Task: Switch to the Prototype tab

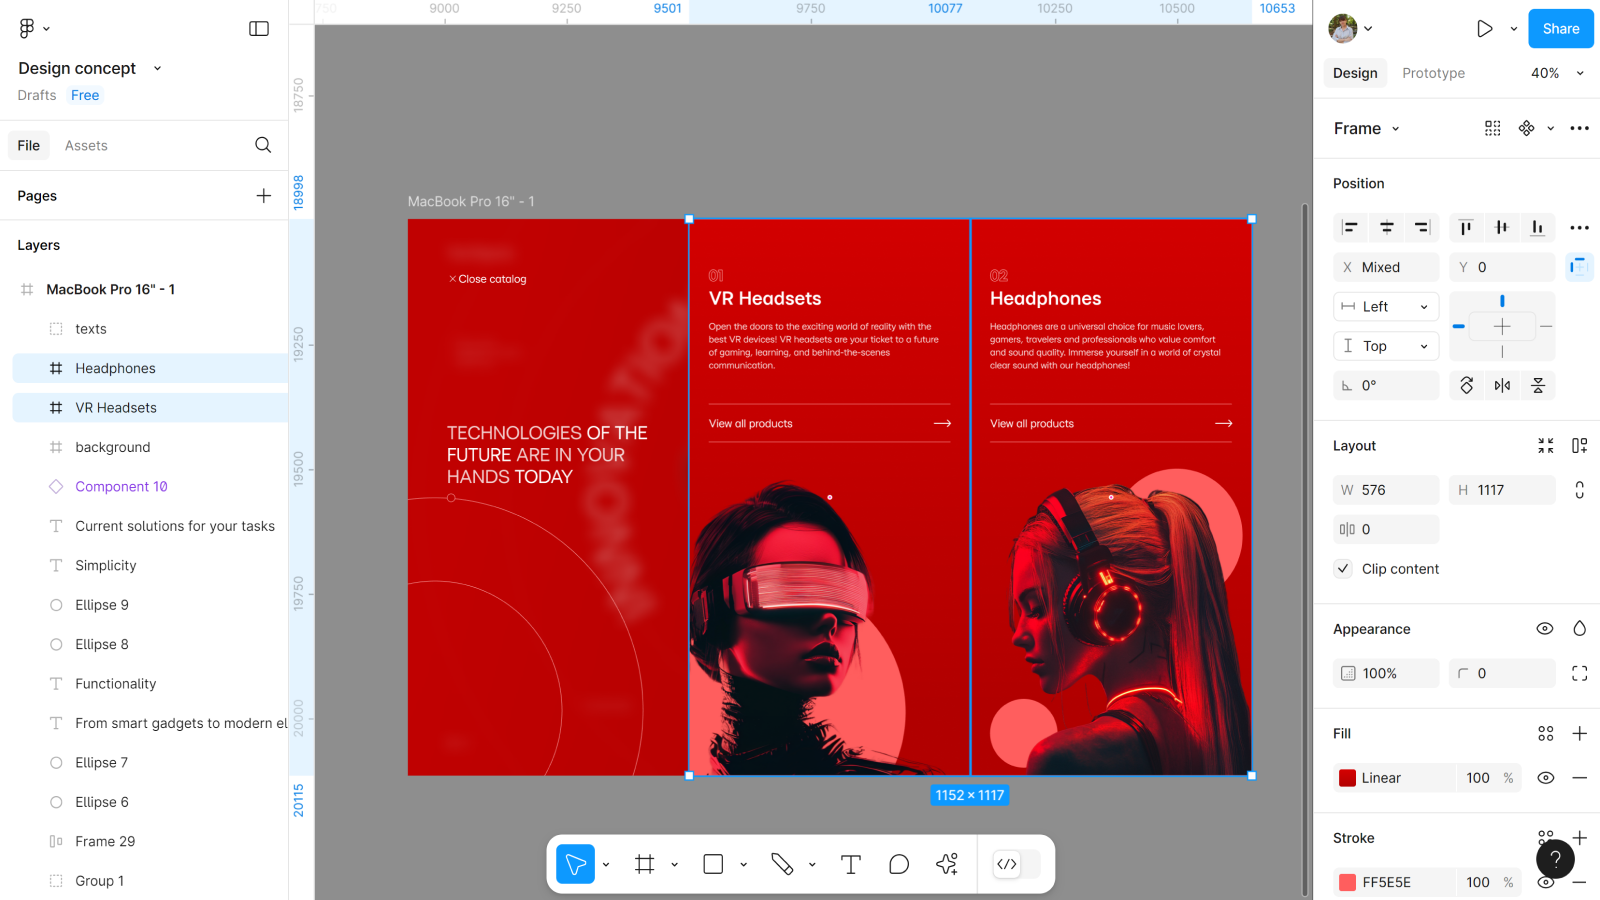Action: [1433, 73]
